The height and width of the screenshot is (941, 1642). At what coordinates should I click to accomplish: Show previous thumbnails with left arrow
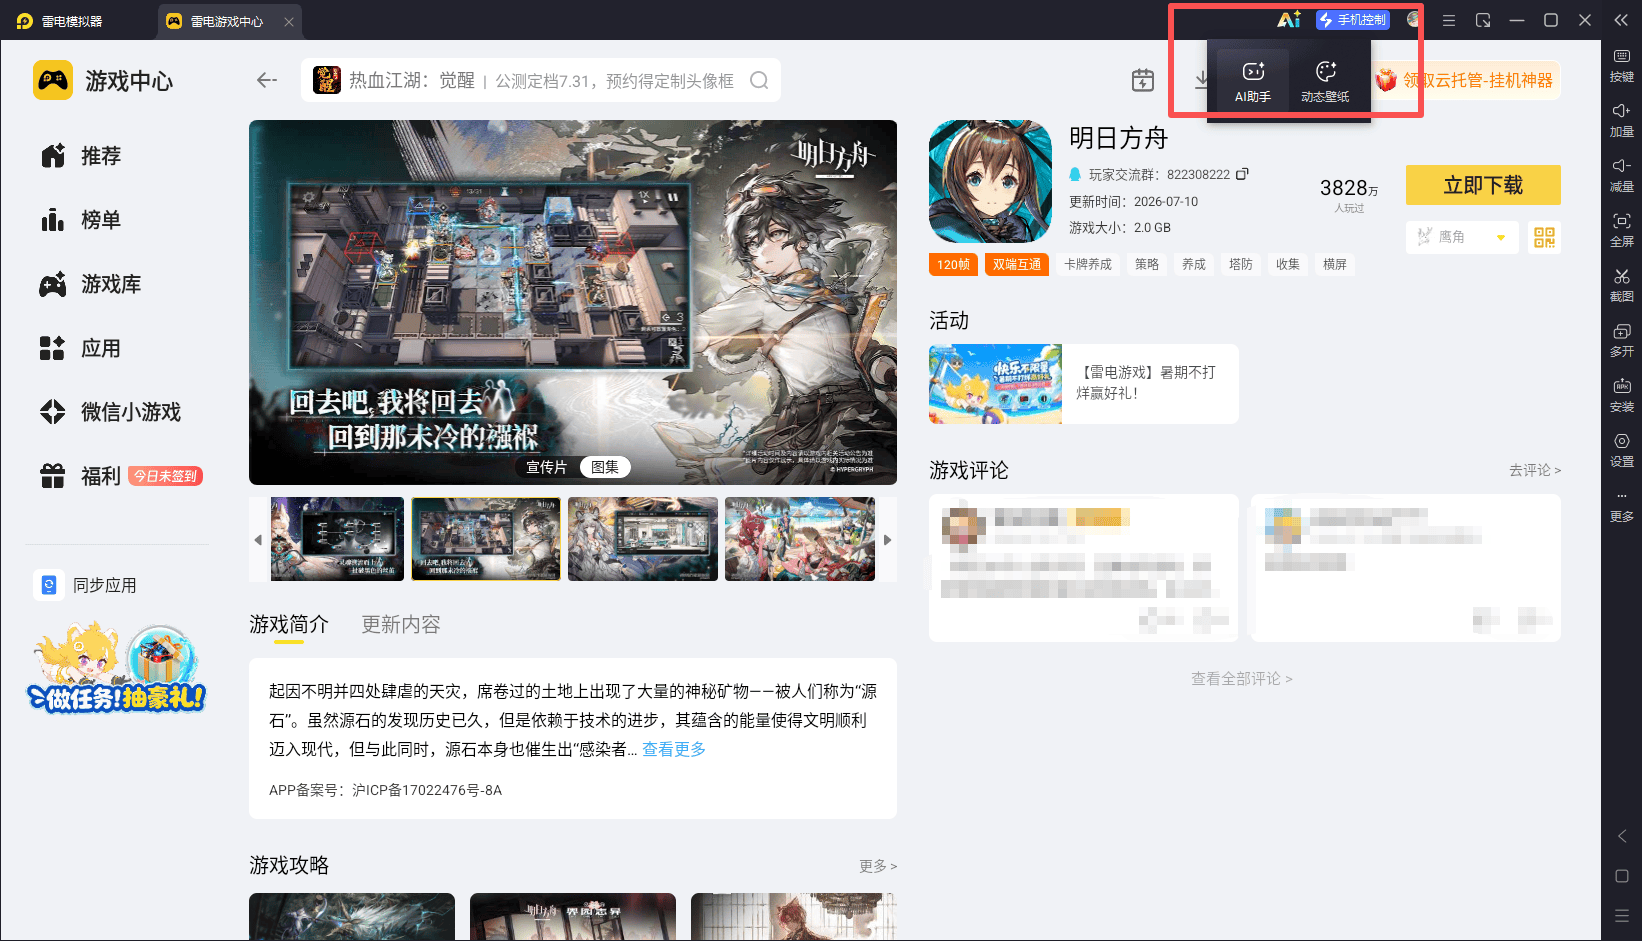(x=258, y=540)
